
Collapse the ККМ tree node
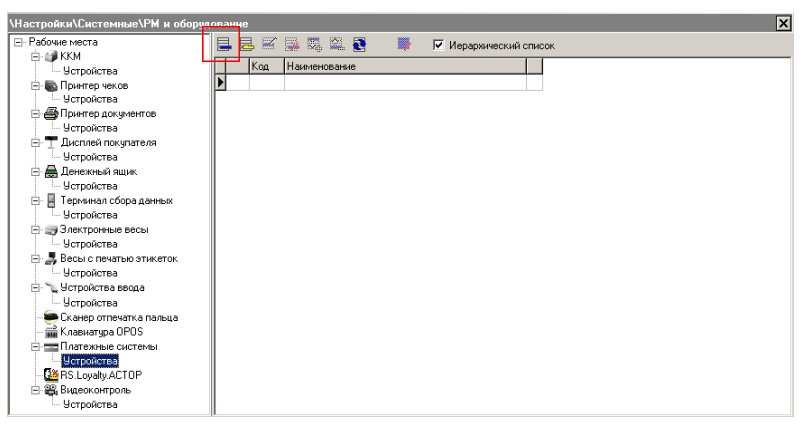(36, 56)
